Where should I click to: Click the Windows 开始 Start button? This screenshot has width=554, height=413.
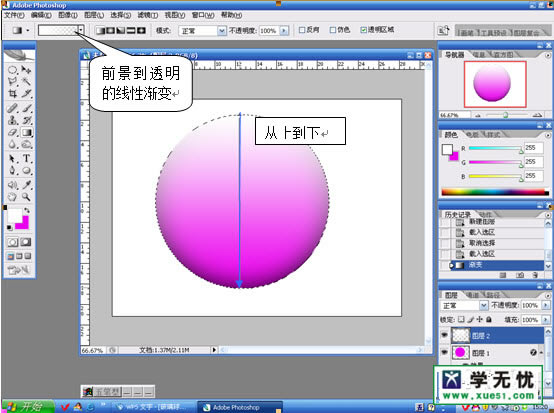28,407
